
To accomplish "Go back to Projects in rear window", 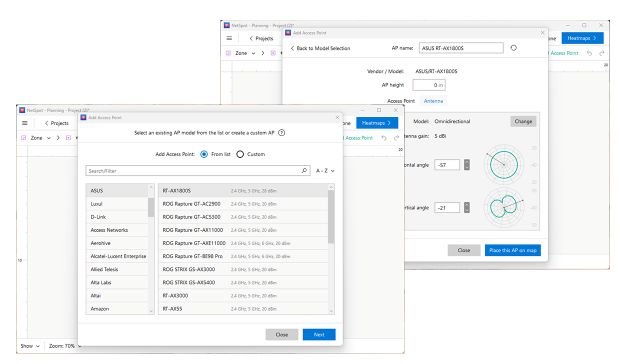I will (x=261, y=38).
